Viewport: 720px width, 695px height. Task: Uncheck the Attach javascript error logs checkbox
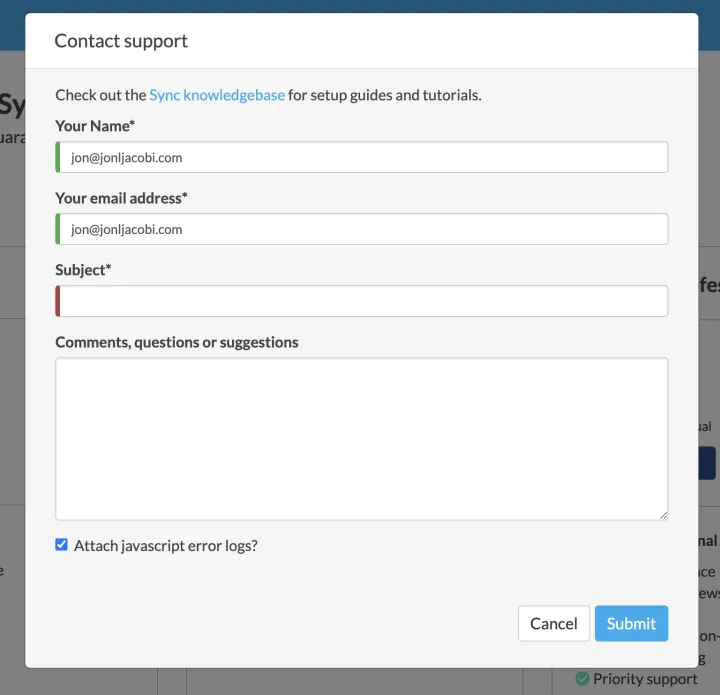tap(62, 545)
